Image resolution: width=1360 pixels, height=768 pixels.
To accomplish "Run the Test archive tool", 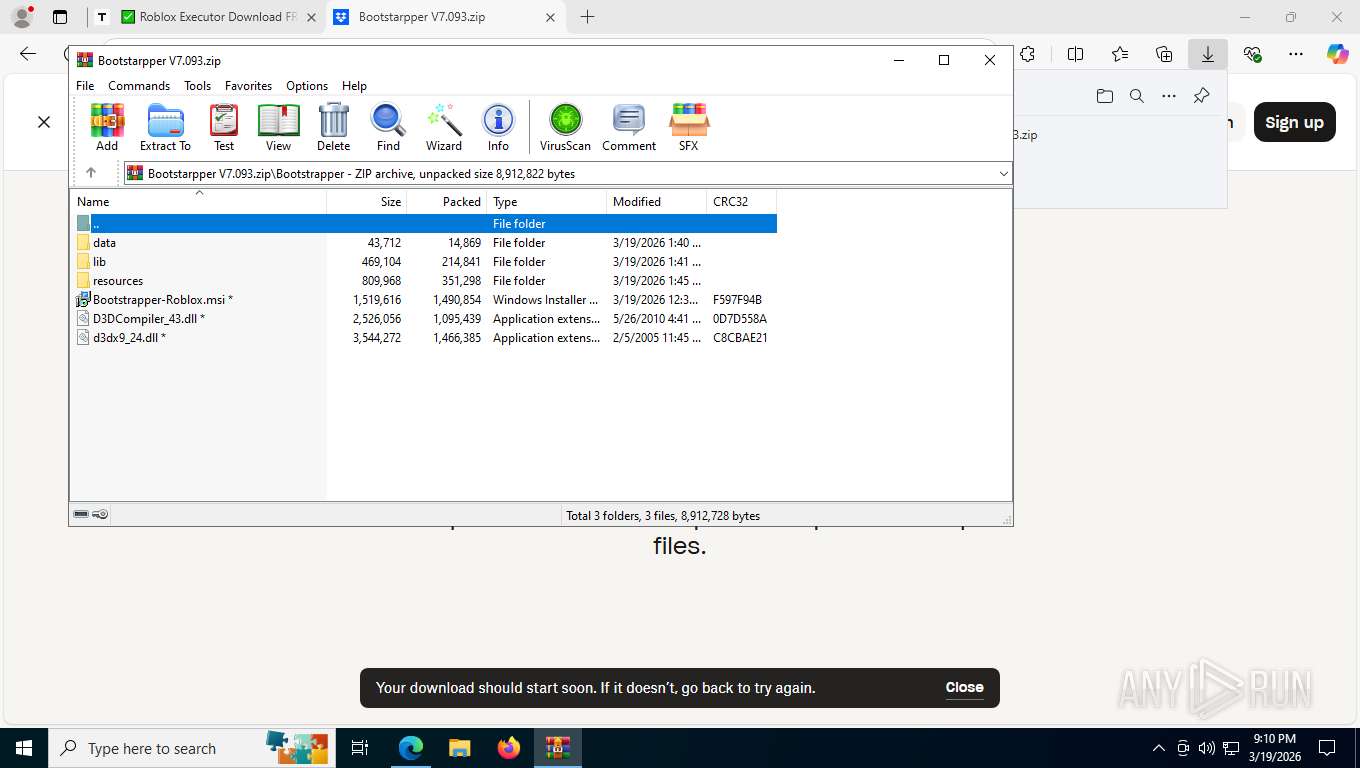I will 224,127.
